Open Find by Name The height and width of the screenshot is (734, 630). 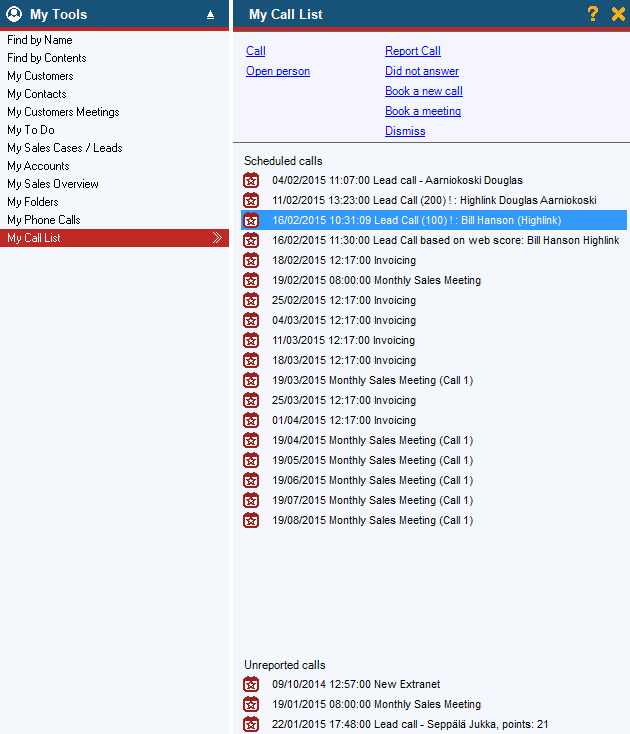[x=40, y=40]
